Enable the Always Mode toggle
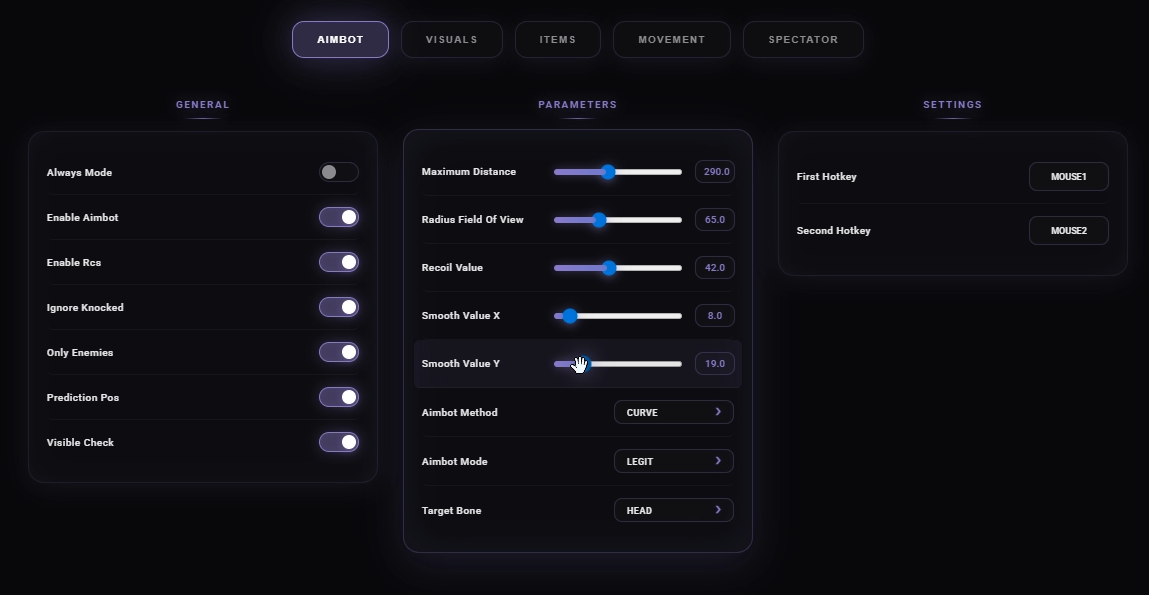The image size is (1149, 595). tap(338, 172)
